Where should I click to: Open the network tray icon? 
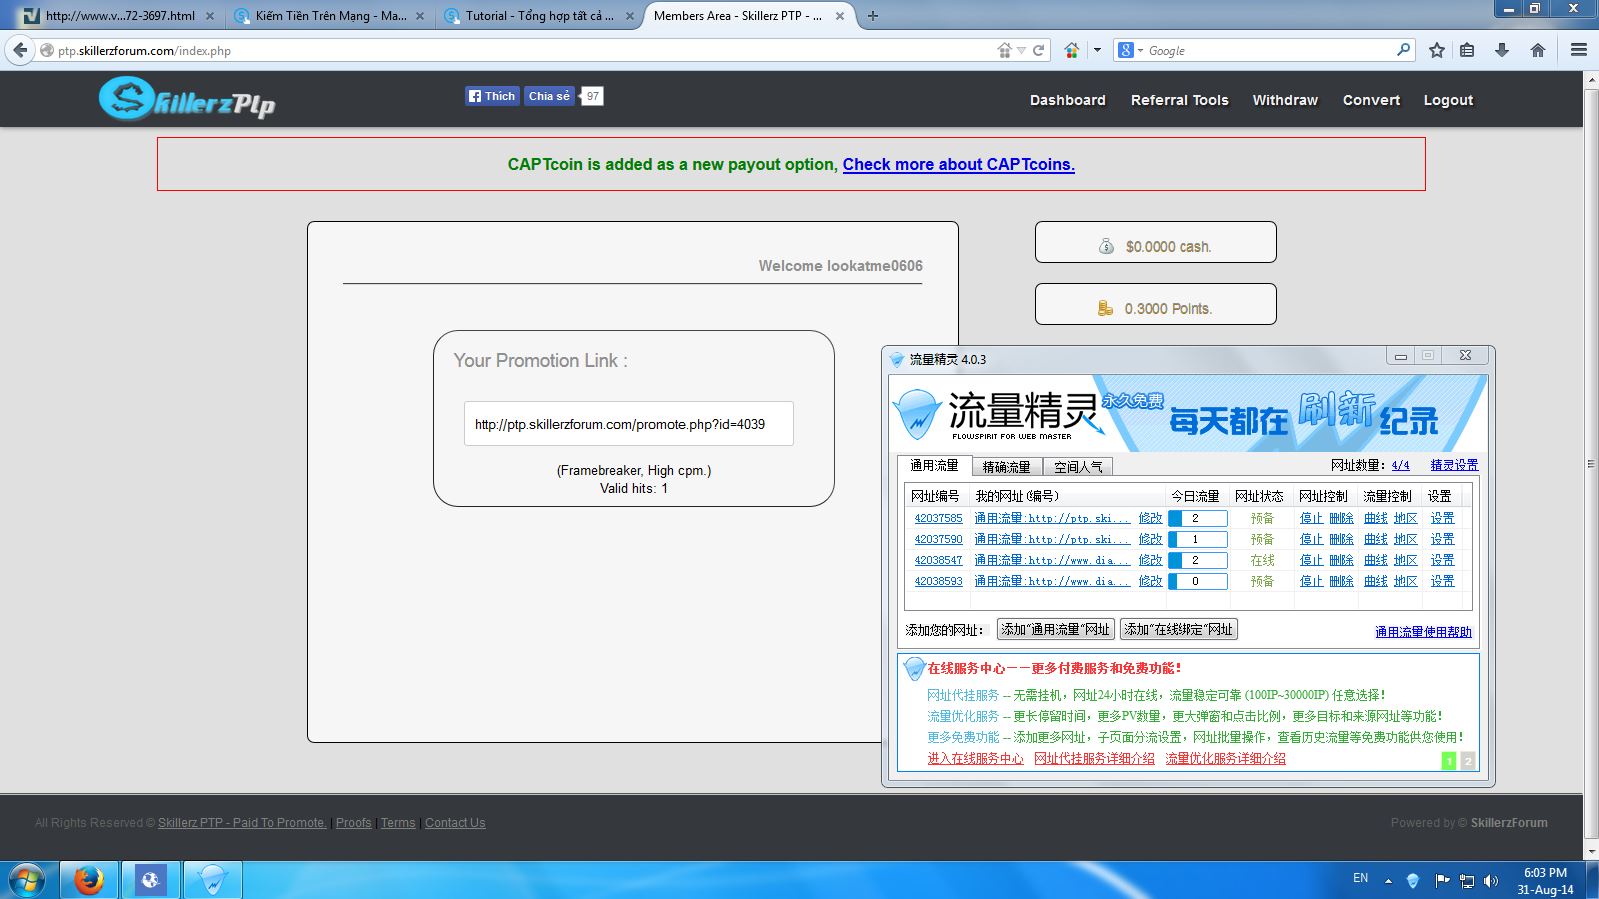coord(1467,881)
